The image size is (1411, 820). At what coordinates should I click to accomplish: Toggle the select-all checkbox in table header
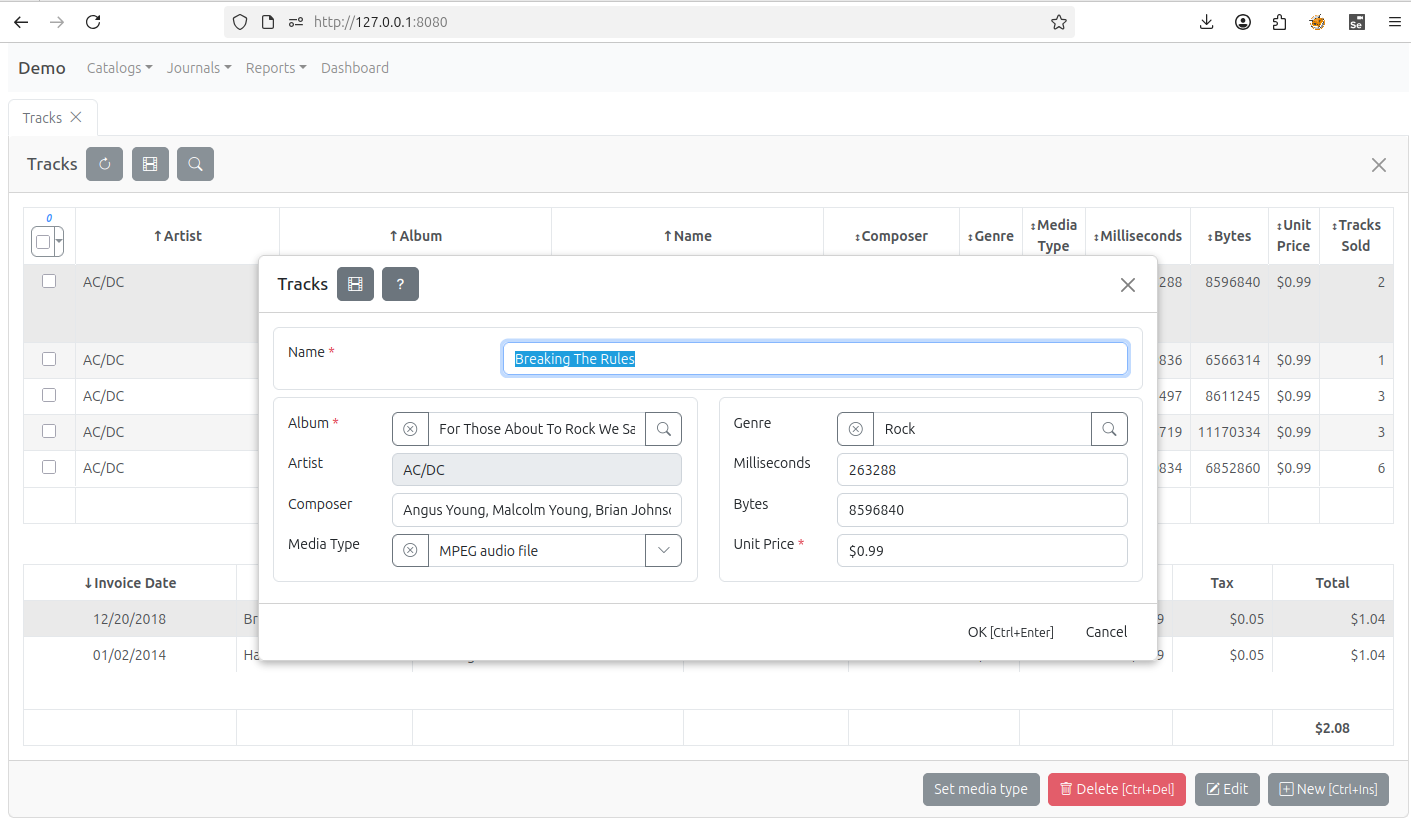pos(43,241)
